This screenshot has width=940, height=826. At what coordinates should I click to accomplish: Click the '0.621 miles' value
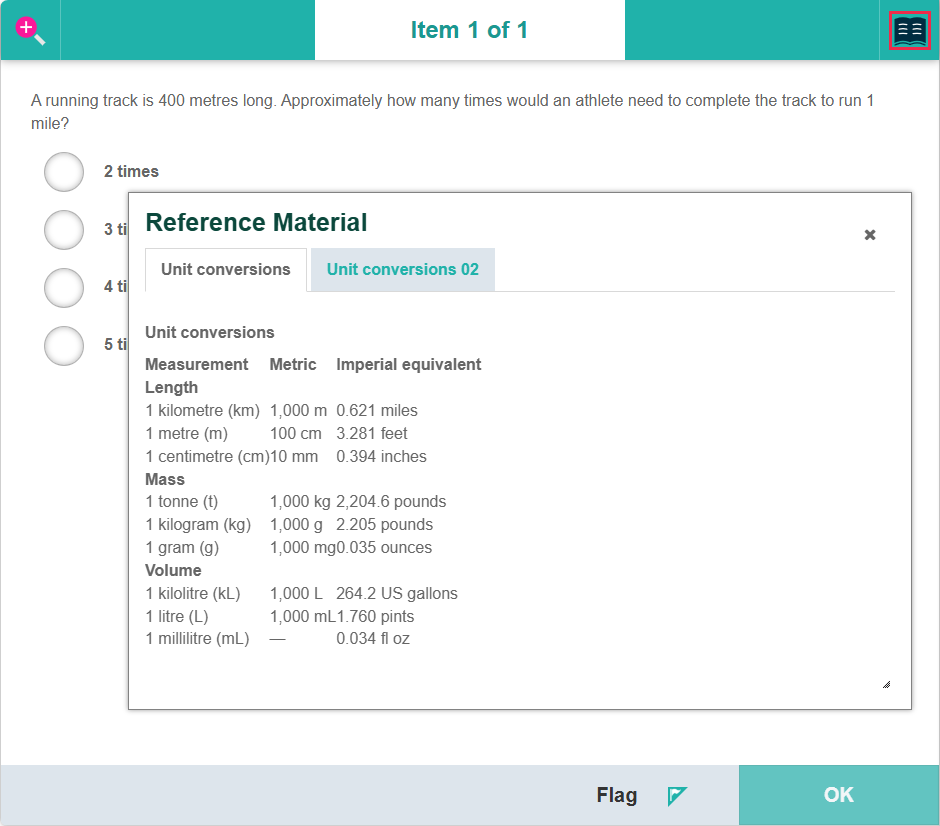pyautogui.click(x=377, y=411)
